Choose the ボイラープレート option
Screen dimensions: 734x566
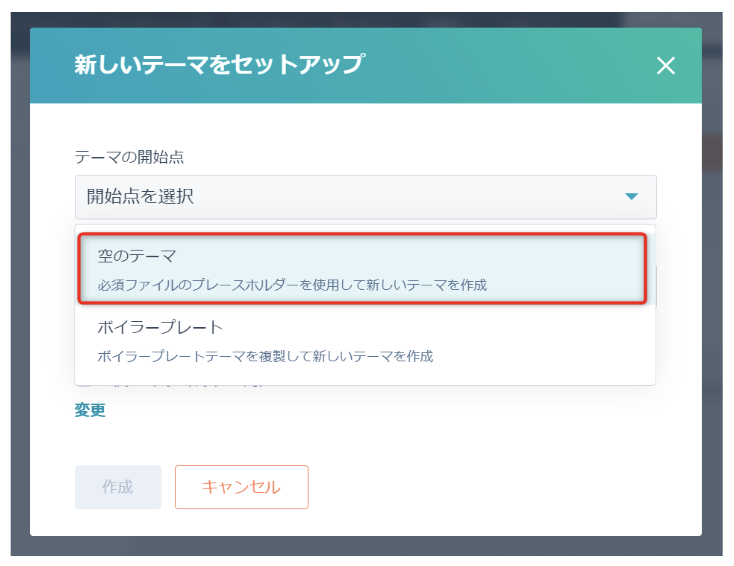(365, 342)
